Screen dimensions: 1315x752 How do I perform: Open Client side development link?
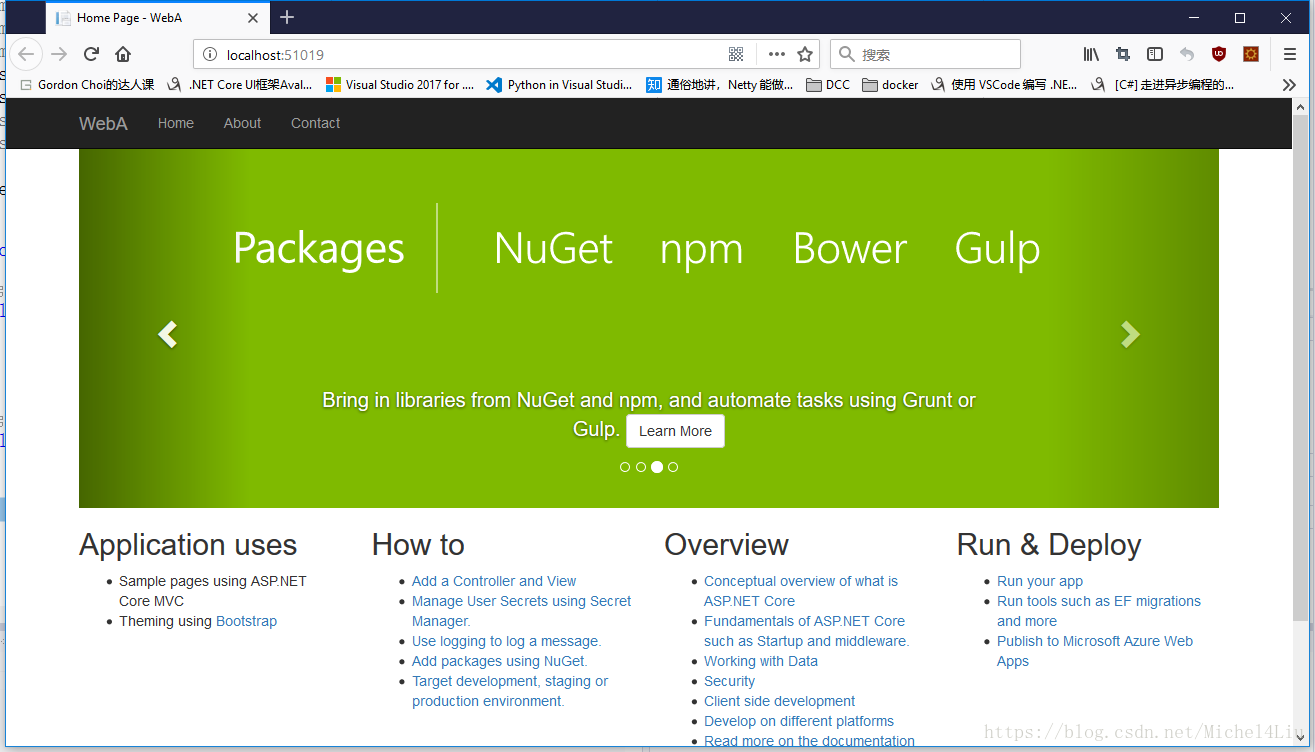click(780, 701)
